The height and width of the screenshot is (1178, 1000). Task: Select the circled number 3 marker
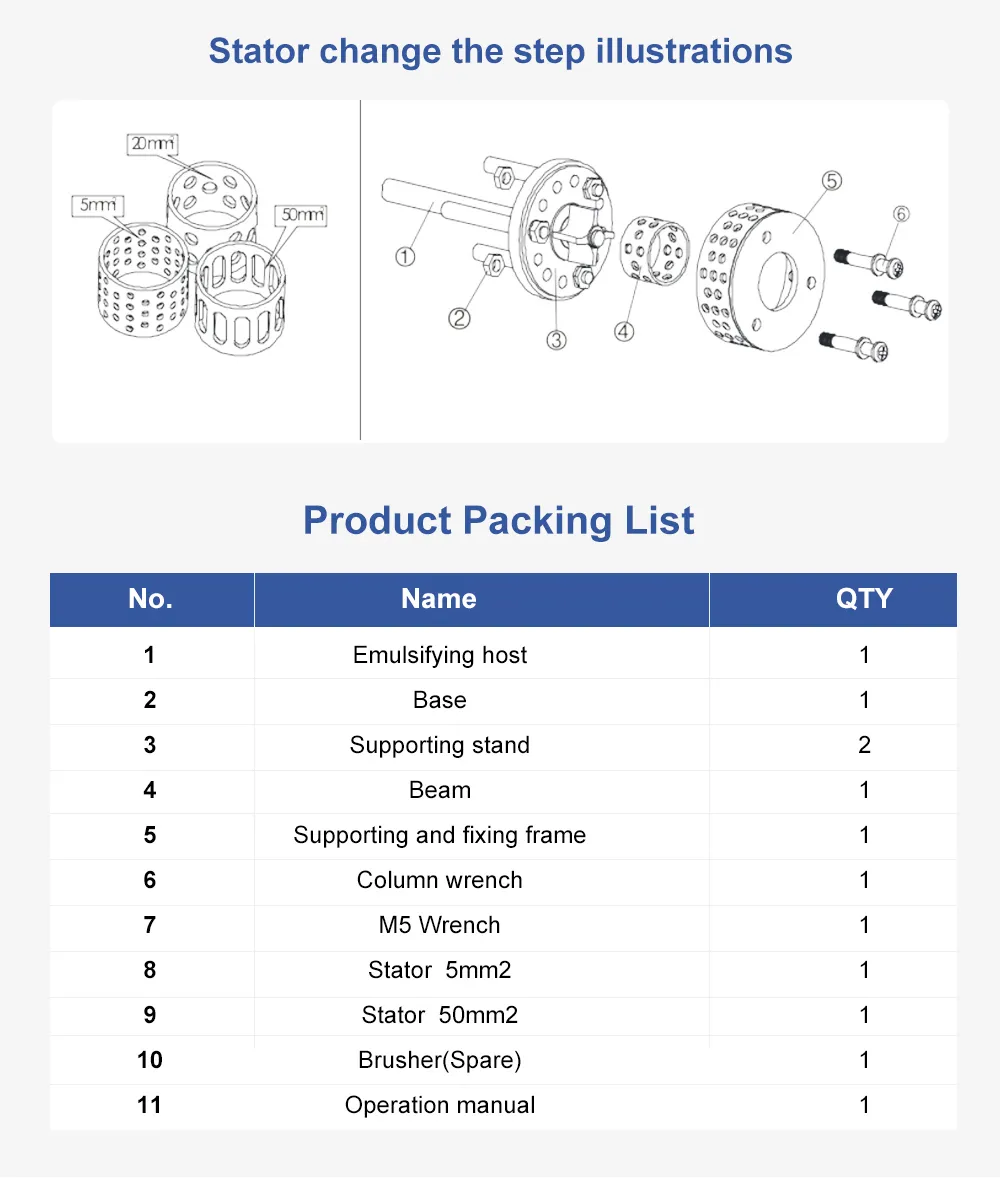557,340
